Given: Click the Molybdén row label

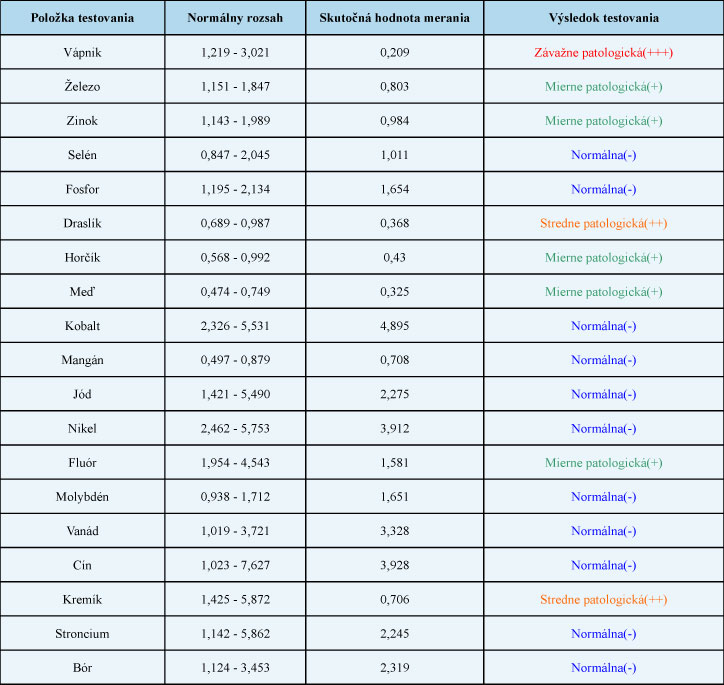Looking at the screenshot, I should [x=82, y=497].
